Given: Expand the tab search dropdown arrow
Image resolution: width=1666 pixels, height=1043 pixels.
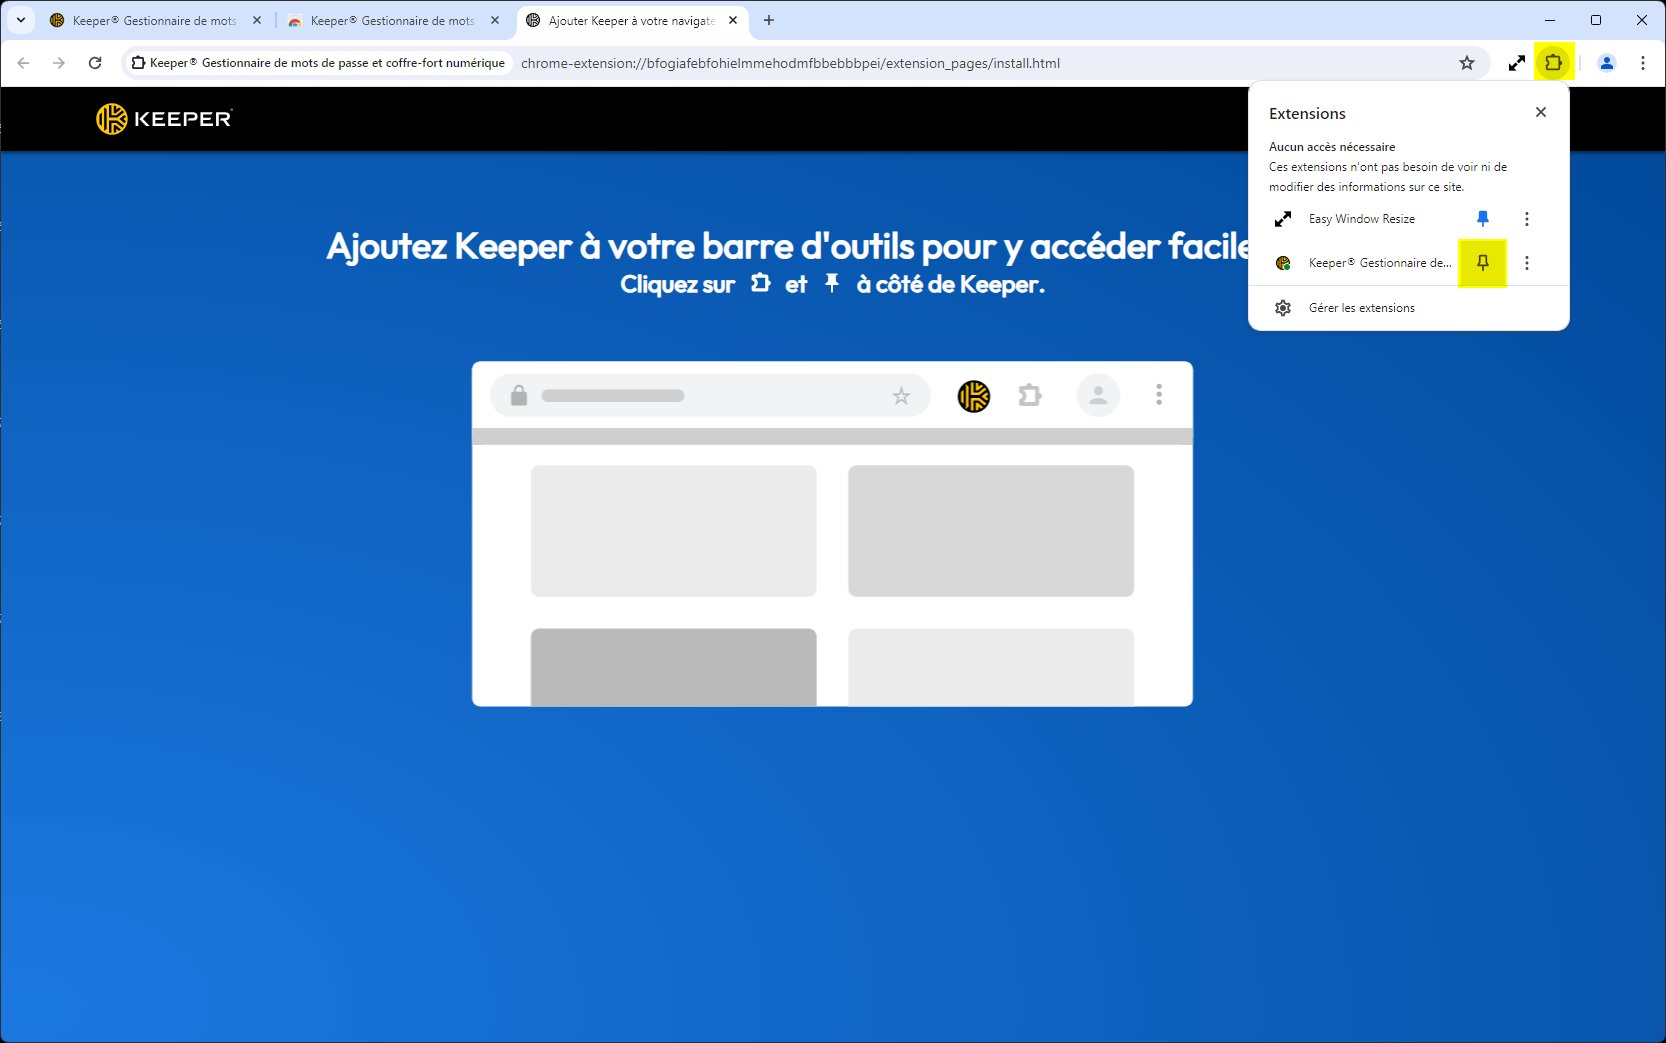Looking at the screenshot, I should 20,20.
